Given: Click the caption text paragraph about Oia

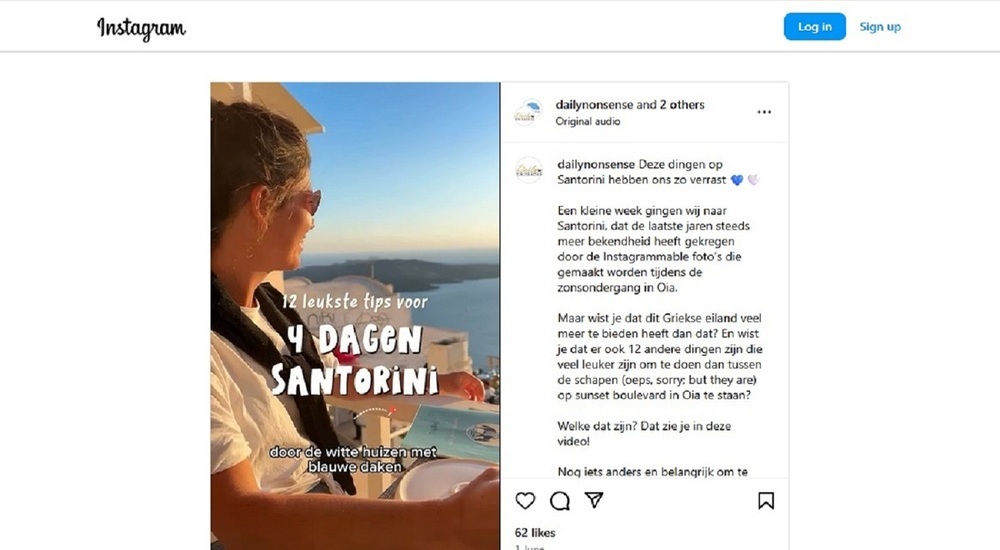Looking at the screenshot, I should coord(654,249).
